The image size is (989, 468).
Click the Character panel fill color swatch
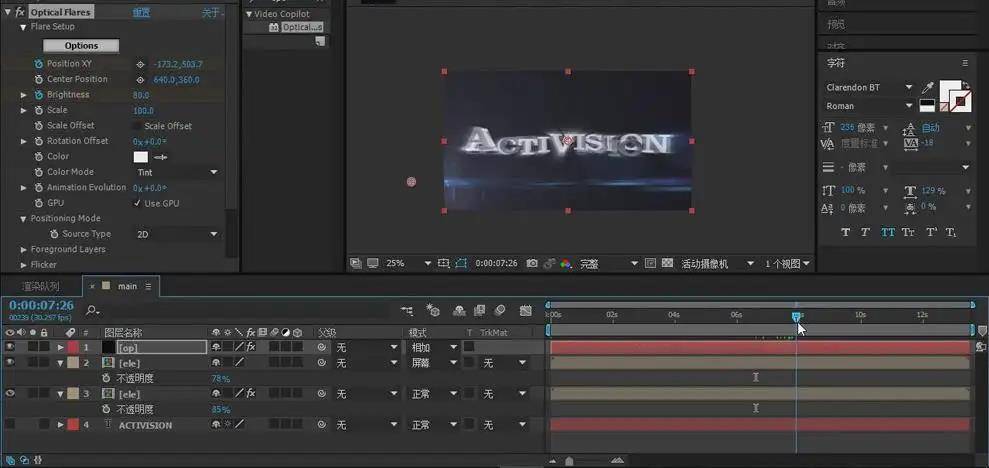(949, 90)
